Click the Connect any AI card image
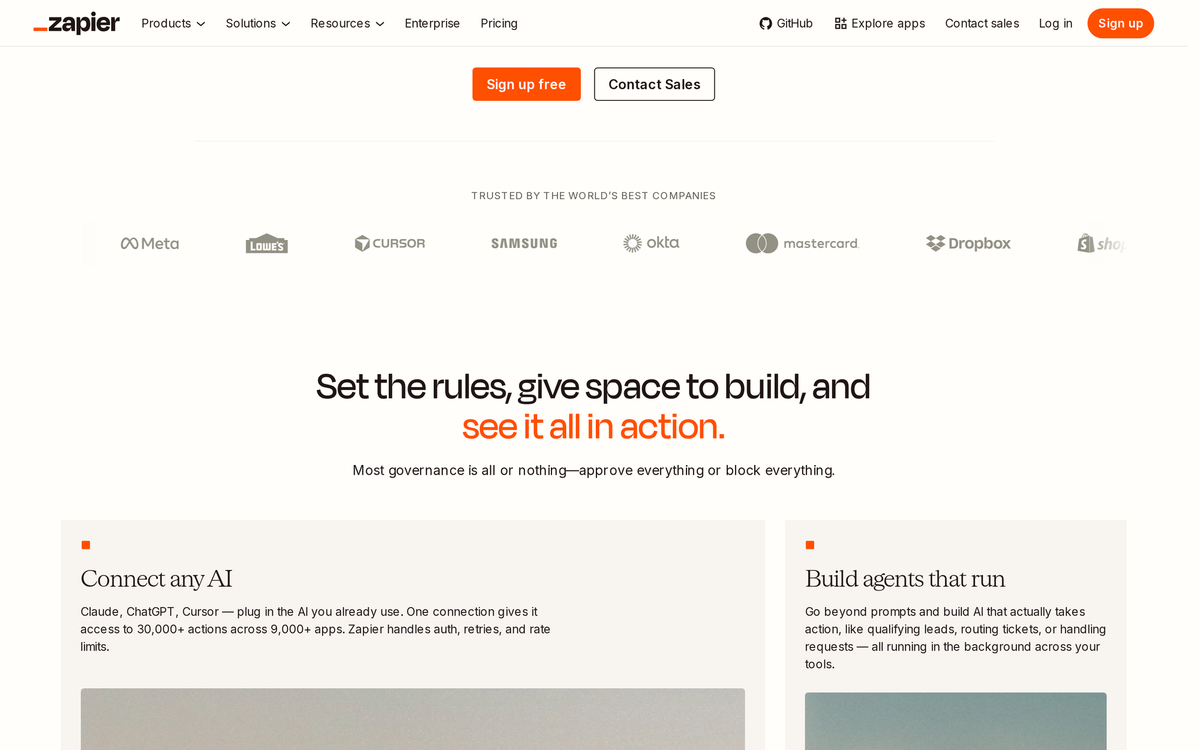Screen dimensions: 1200x750 413,719
